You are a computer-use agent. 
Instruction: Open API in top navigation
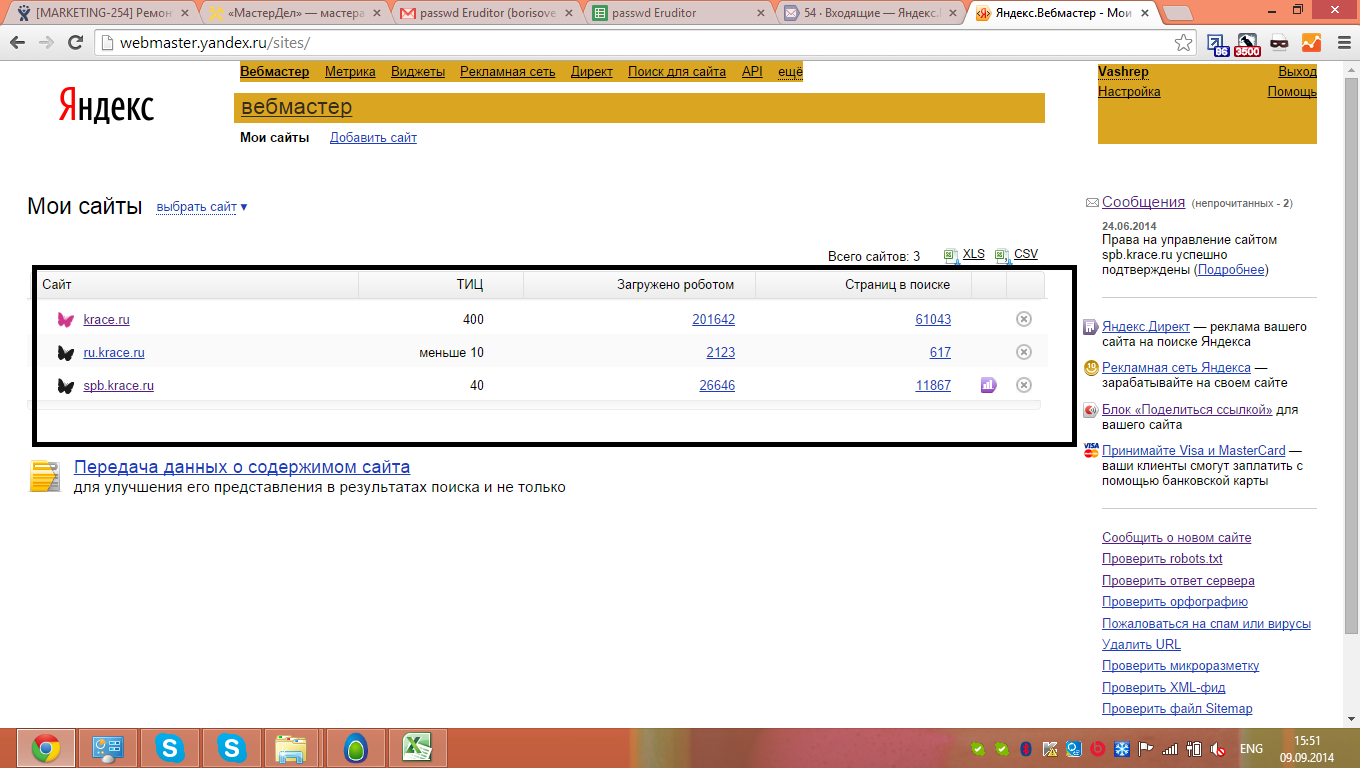point(752,72)
